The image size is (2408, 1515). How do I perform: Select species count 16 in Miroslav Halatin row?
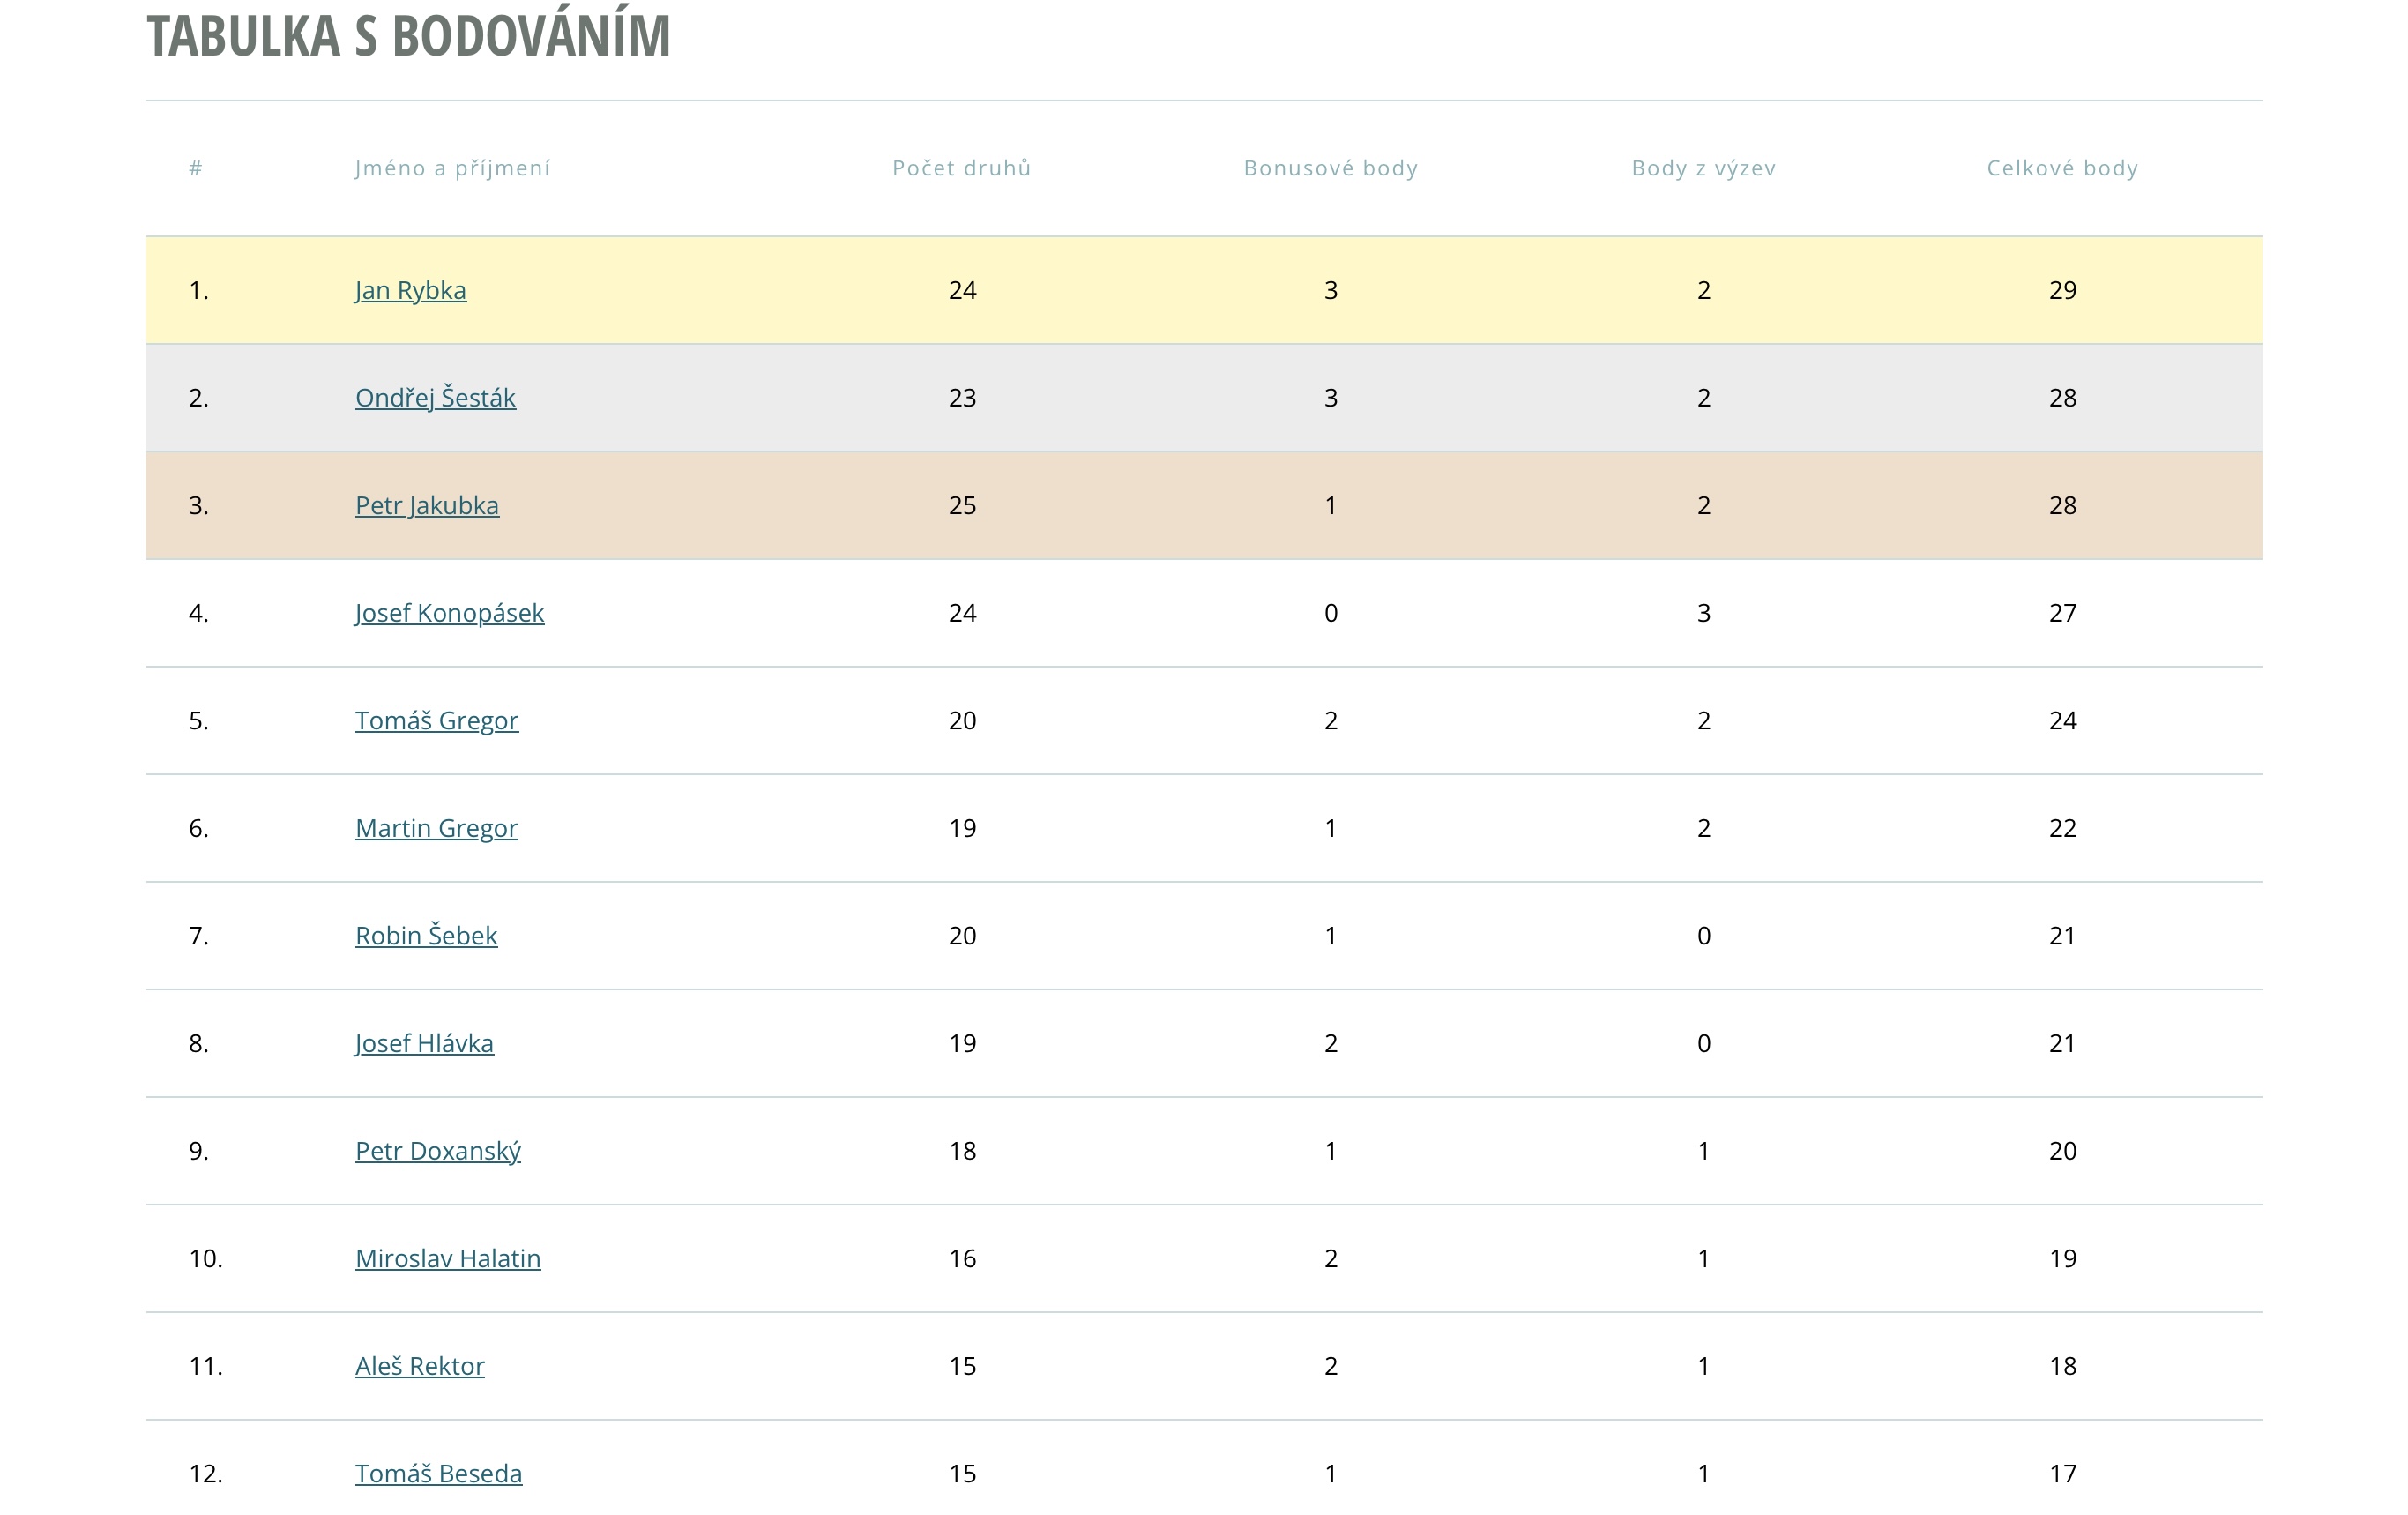tap(962, 1258)
